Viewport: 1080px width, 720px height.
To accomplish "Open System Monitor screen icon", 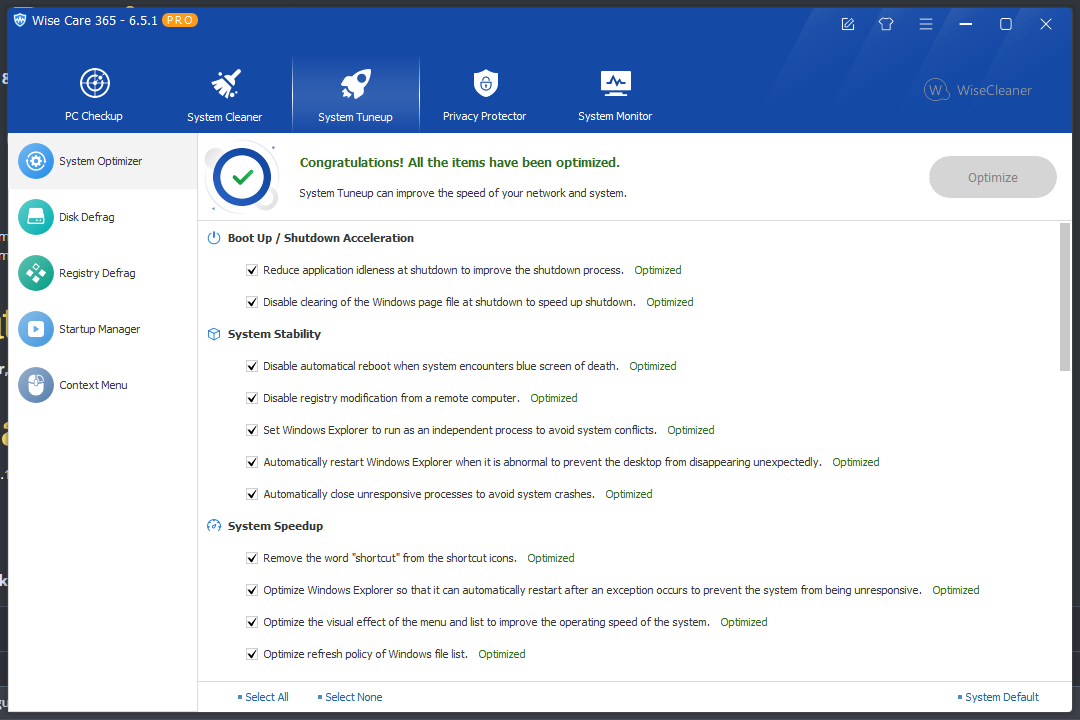I will tap(615, 83).
